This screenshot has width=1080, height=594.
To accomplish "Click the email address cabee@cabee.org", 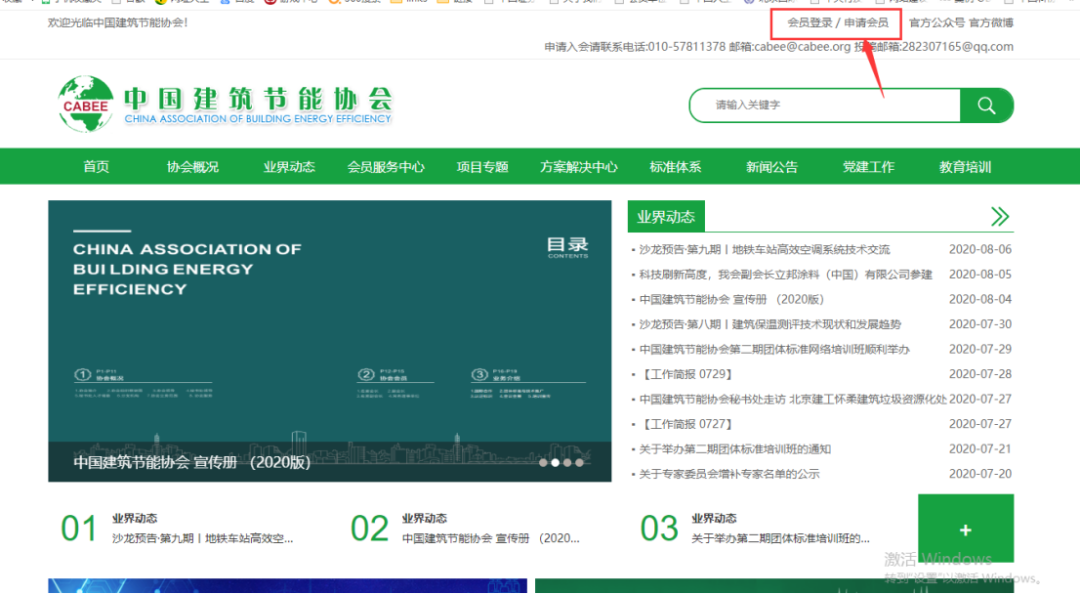I will 802,47.
